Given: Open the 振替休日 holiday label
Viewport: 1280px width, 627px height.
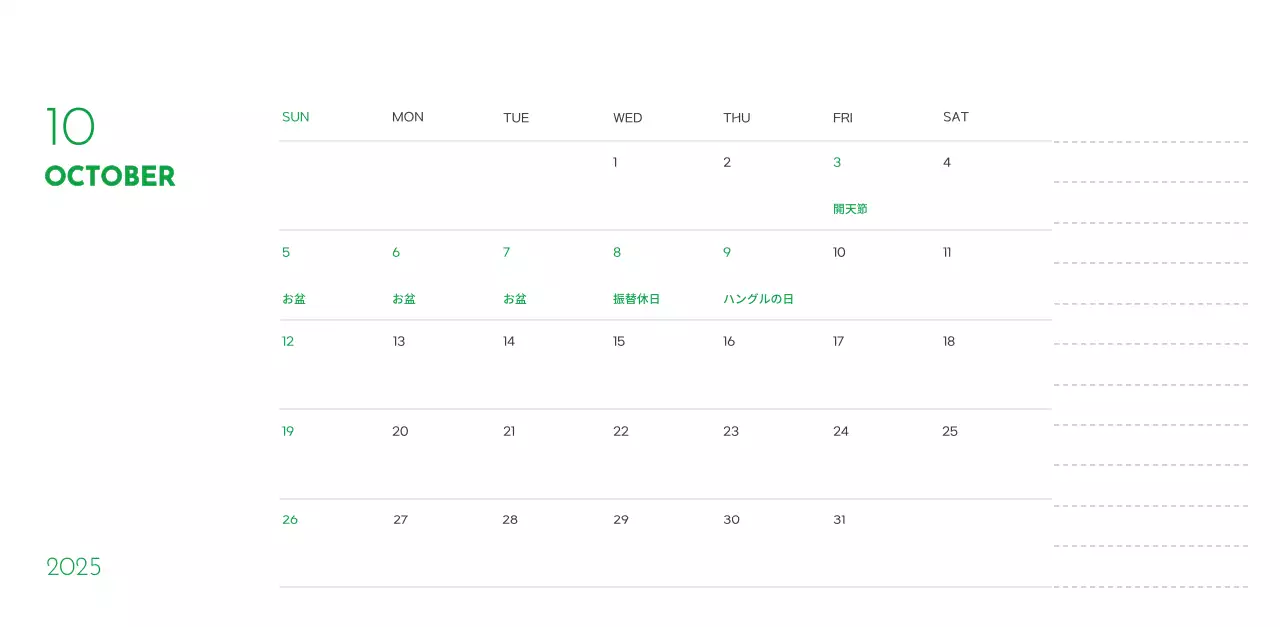Looking at the screenshot, I should coord(636,299).
